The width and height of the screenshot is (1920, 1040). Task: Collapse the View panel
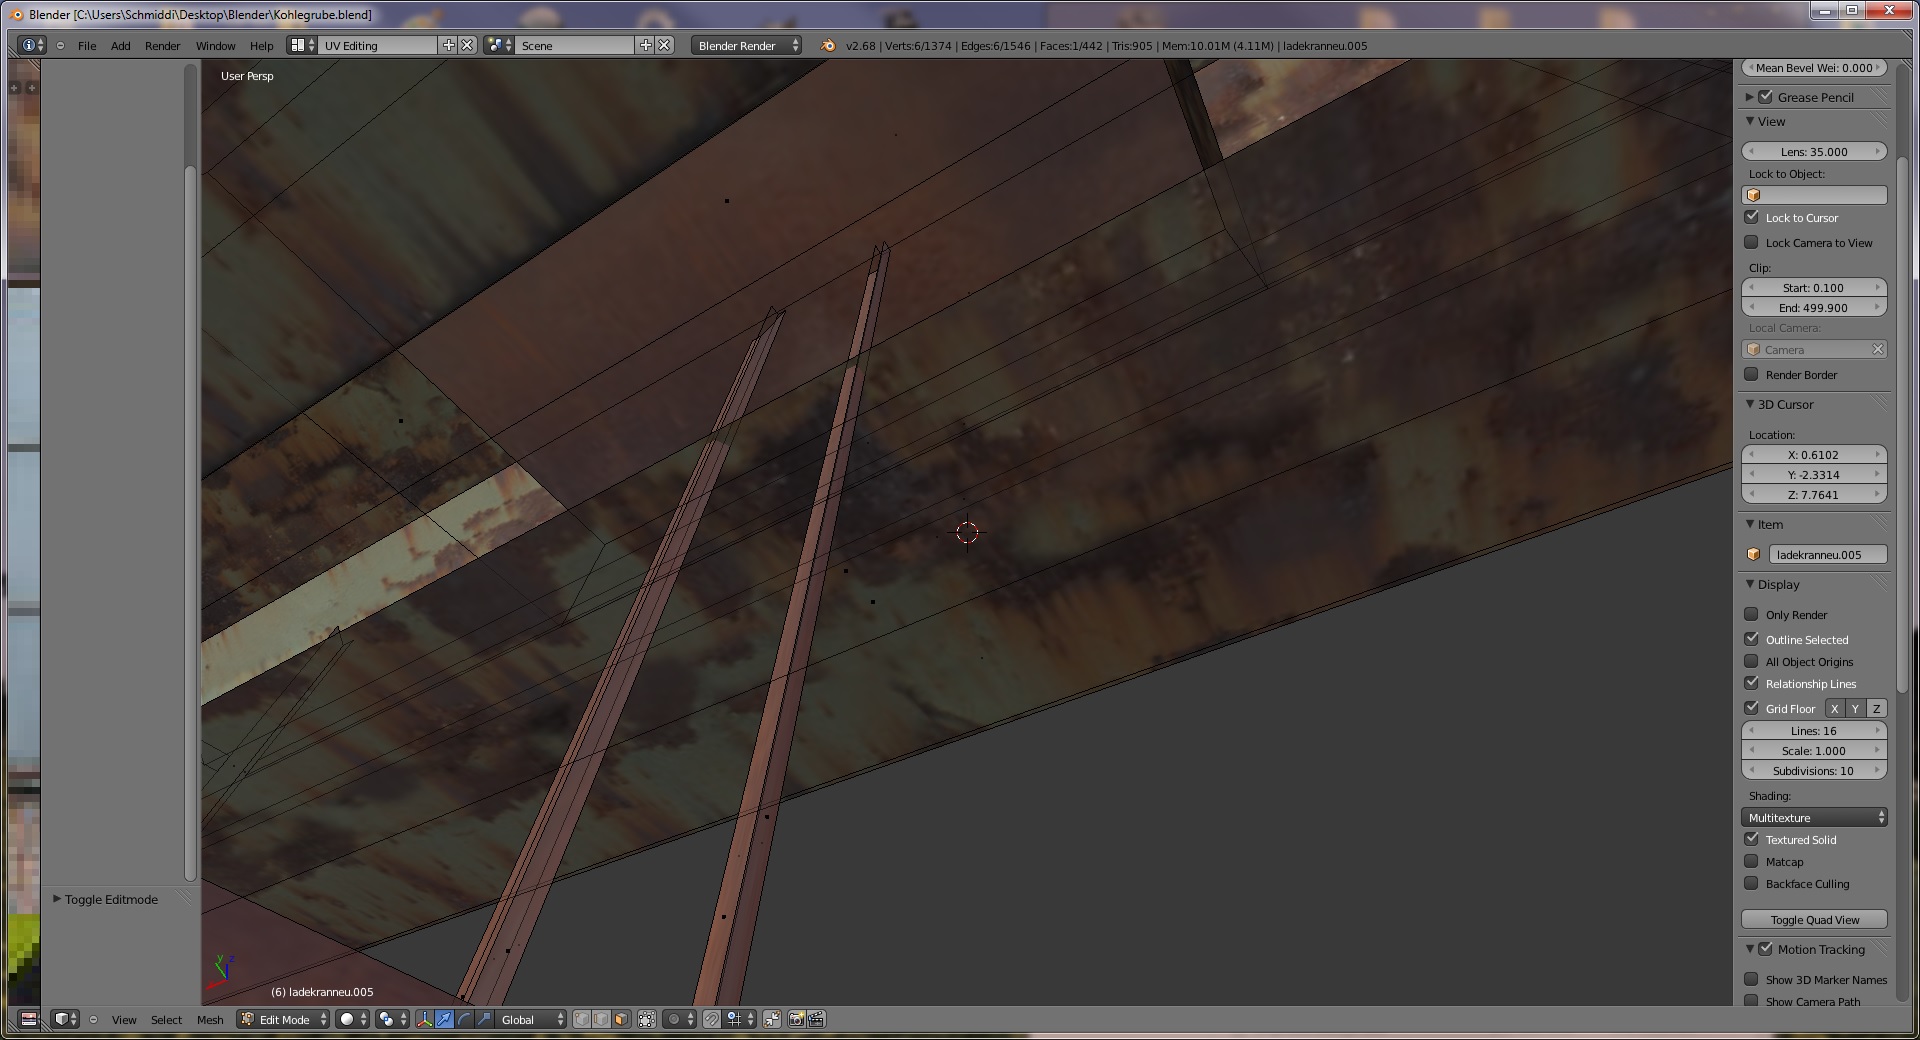[x=1750, y=121]
